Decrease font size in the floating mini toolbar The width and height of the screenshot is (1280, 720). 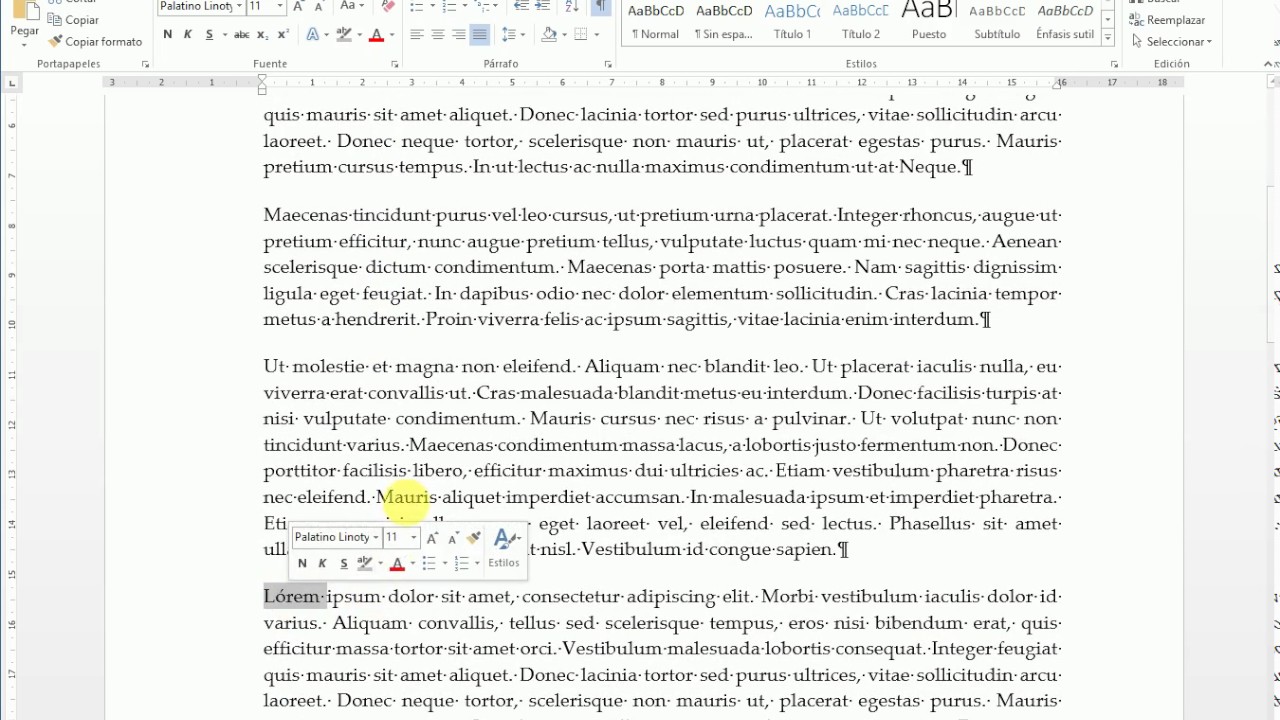453,538
